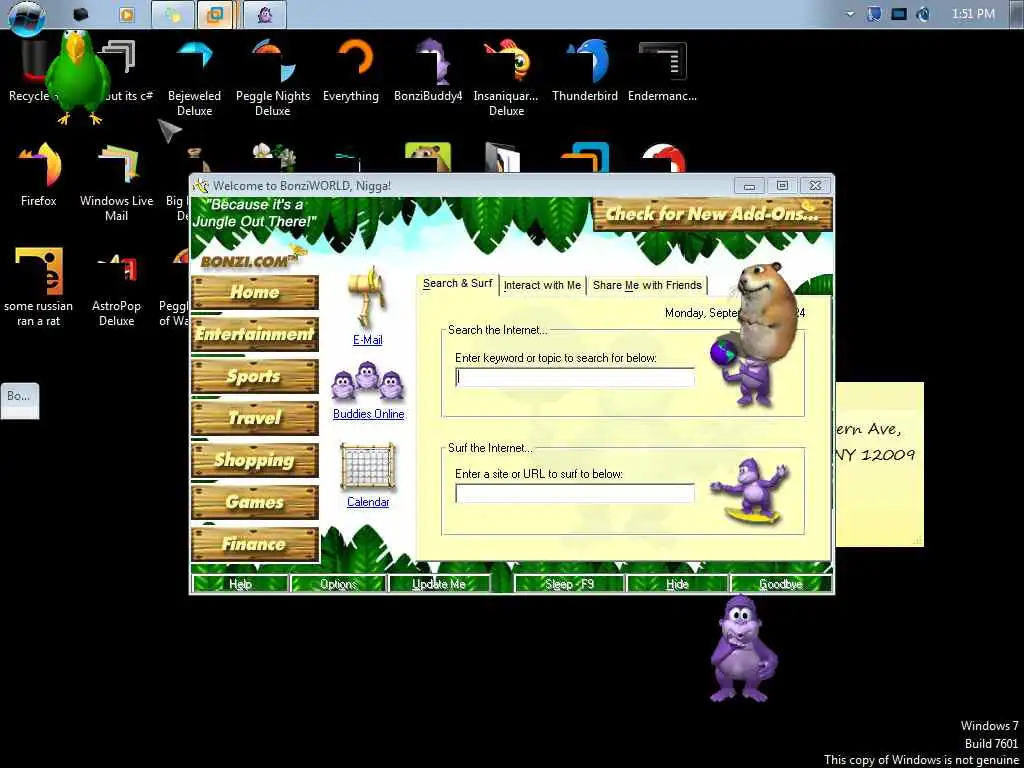The height and width of the screenshot is (768, 1024).
Task: Click the Bonzi surfing gorilla image
Action: (752, 491)
